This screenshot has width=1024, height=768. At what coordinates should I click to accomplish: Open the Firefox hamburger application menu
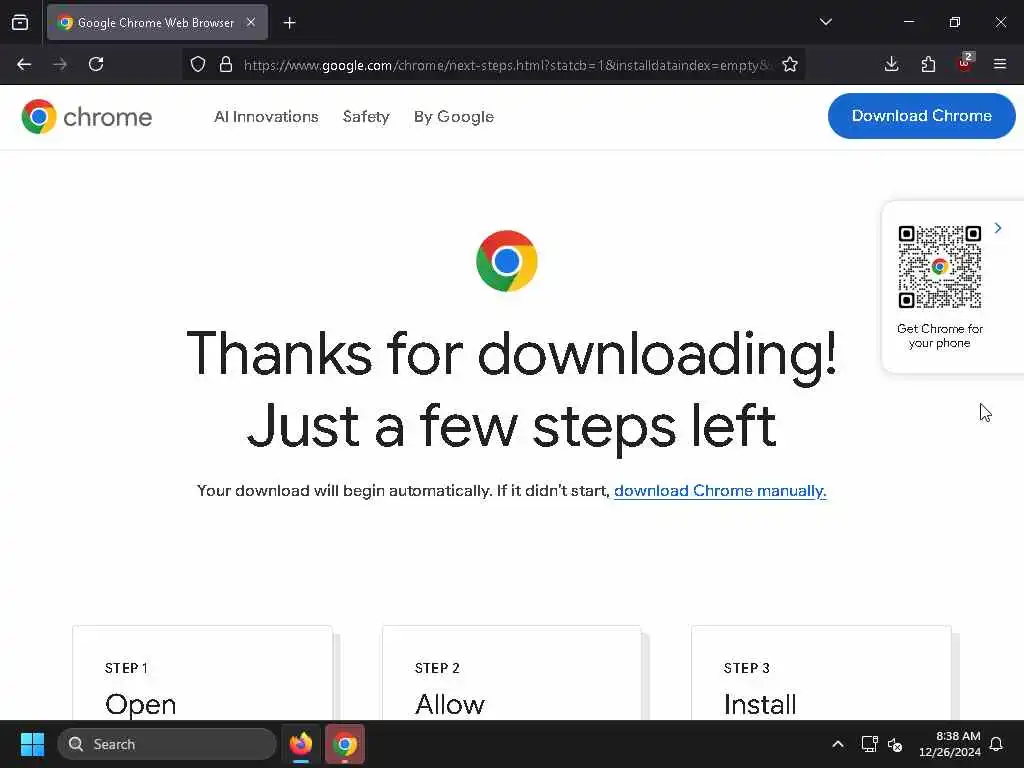click(1000, 64)
